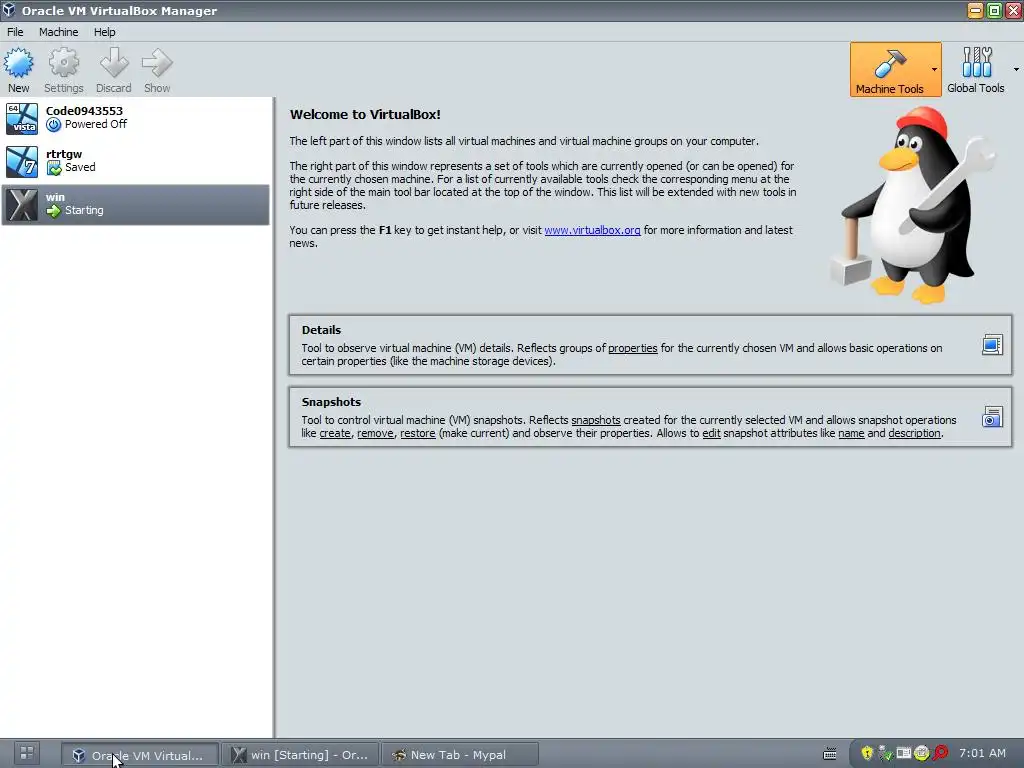Click the Snapshots tool heading

pyautogui.click(x=331, y=402)
